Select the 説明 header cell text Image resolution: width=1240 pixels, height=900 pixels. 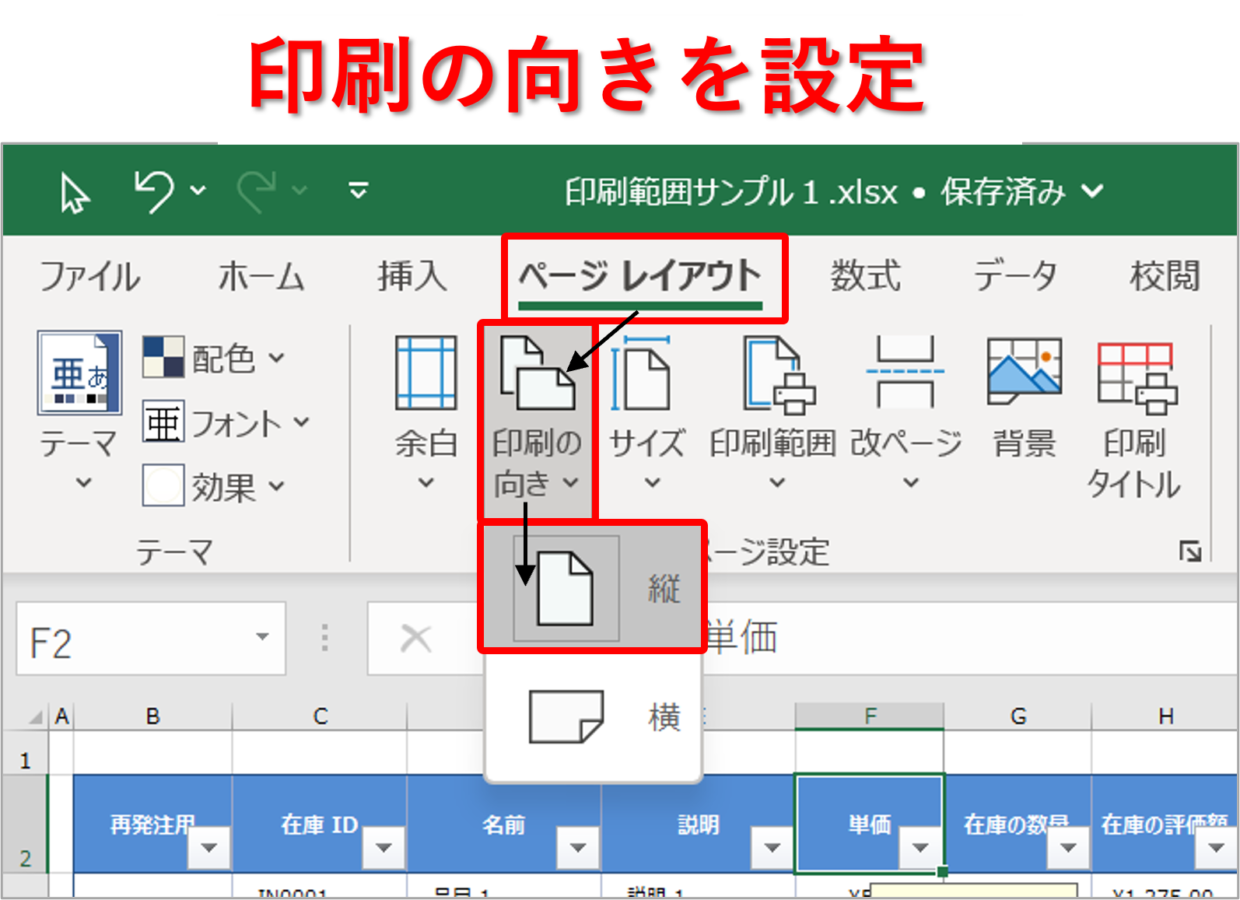click(x=698, y=825)
